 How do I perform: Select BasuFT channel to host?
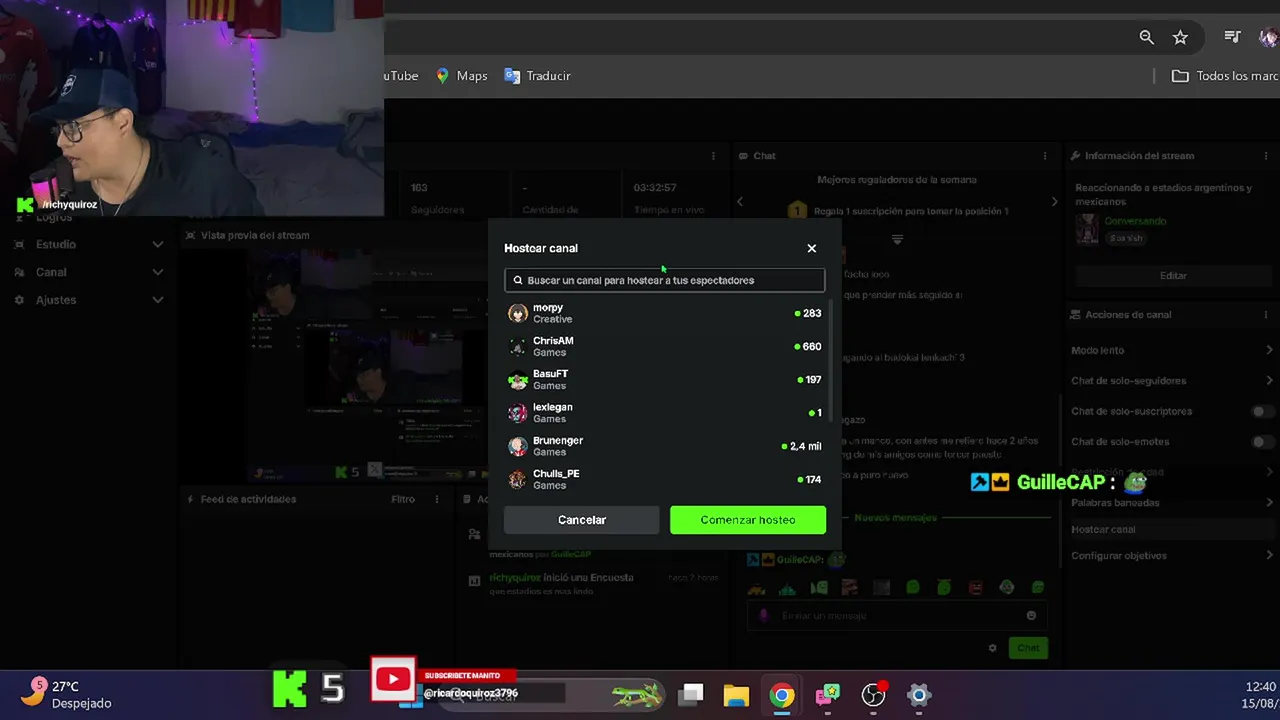point(665,380)
